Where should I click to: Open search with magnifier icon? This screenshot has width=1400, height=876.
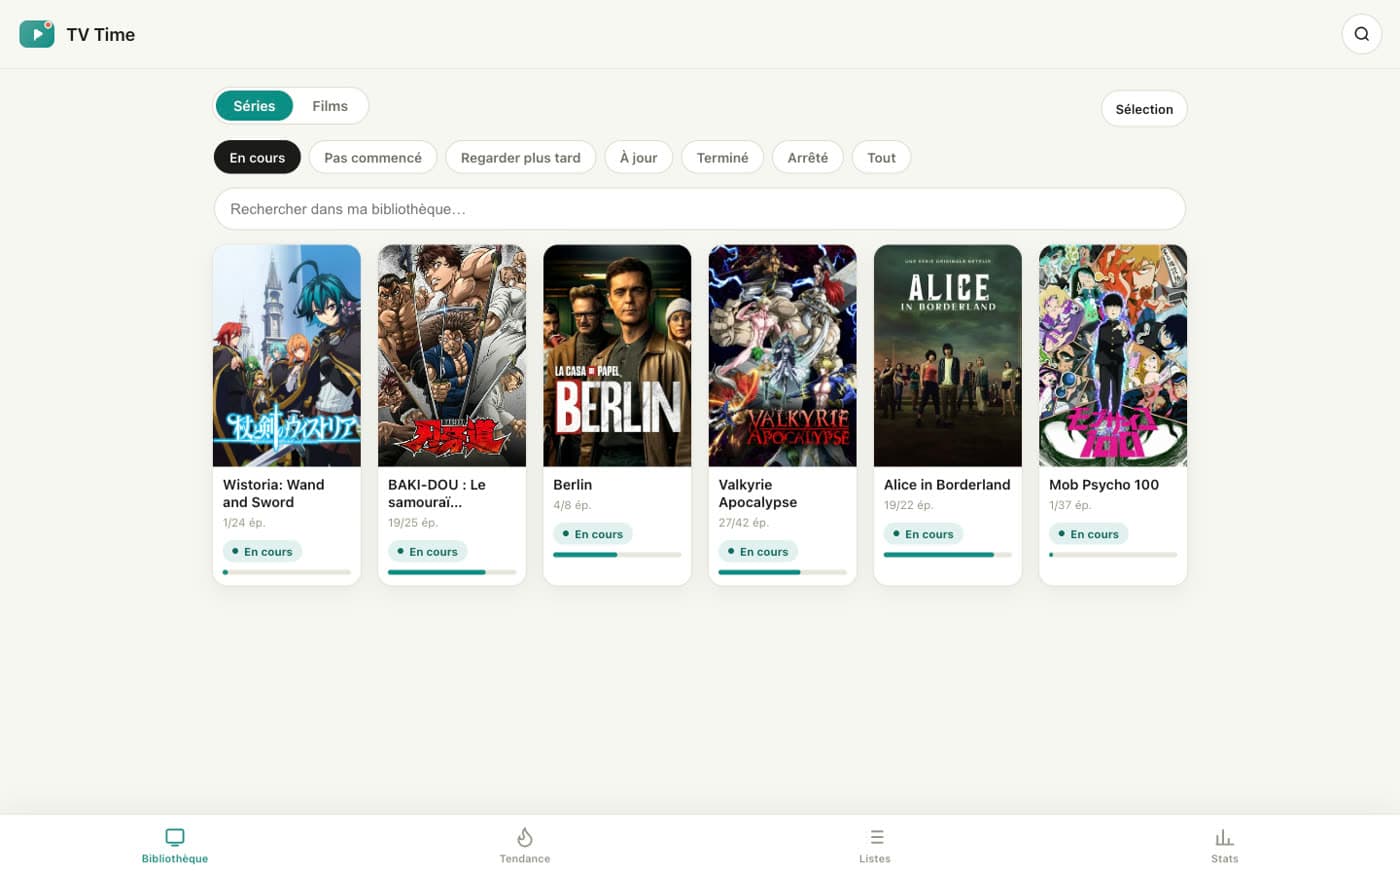(1361, 34)
